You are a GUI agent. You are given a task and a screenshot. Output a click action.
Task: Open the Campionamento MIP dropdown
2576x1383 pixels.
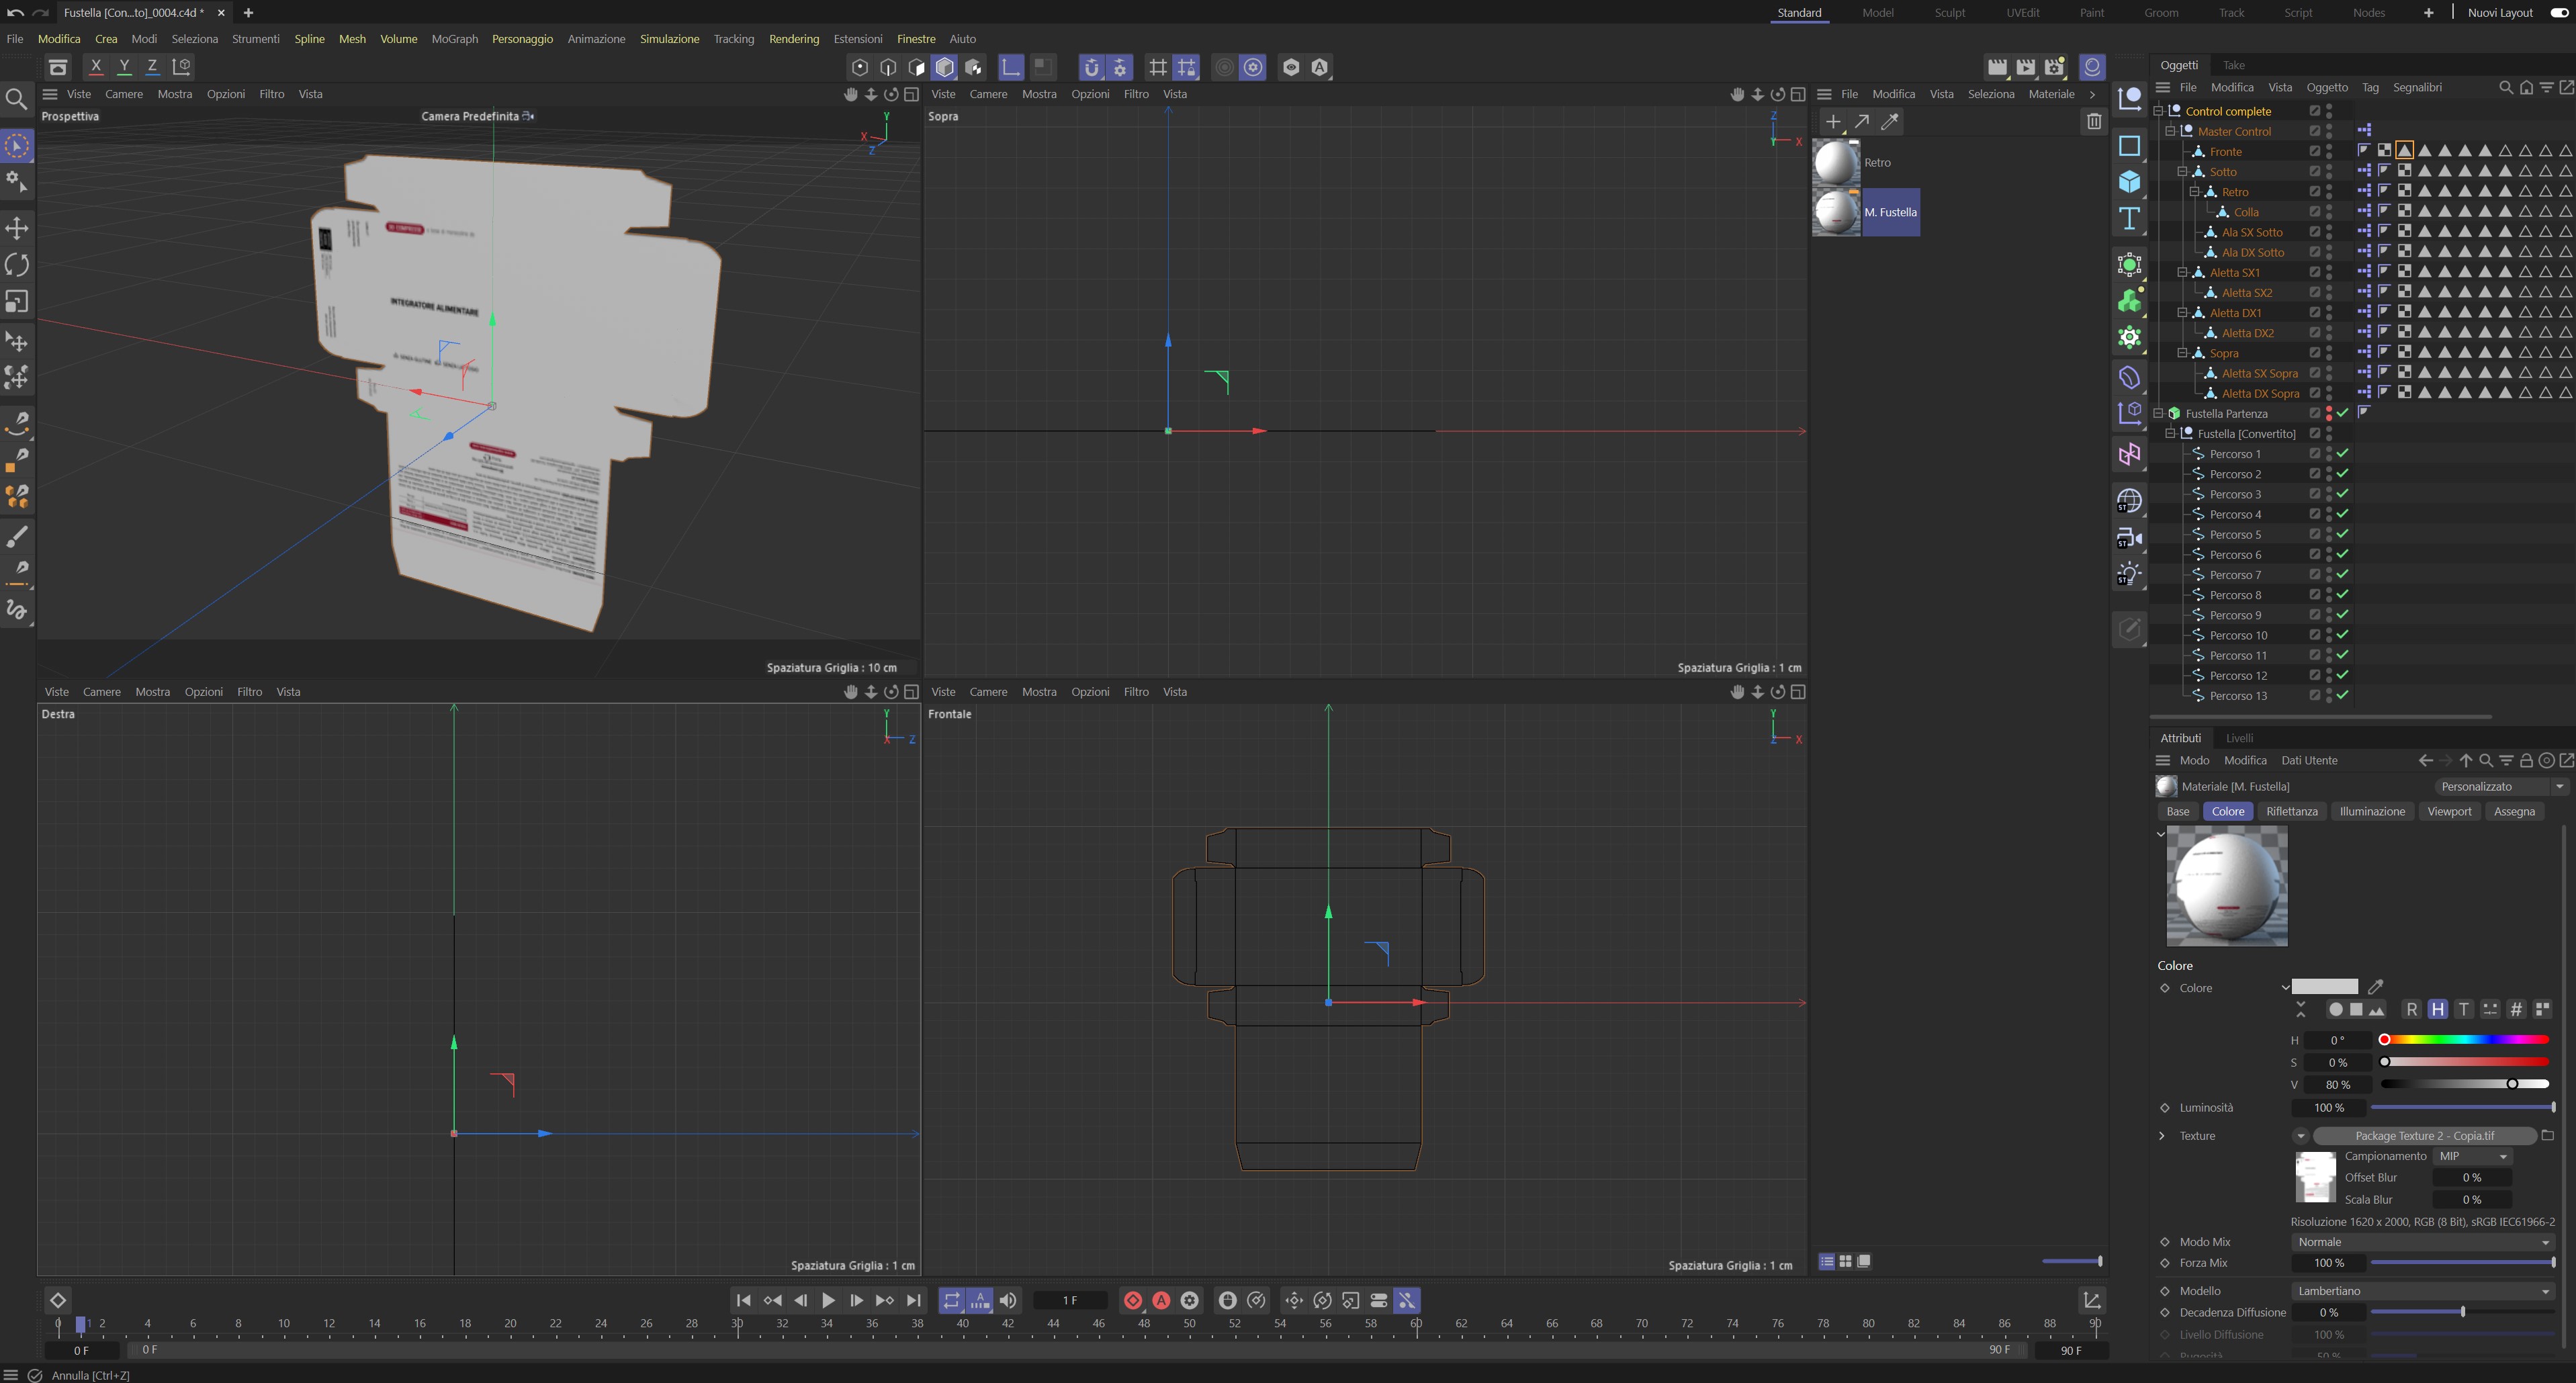click(x=2473, y=1156)
